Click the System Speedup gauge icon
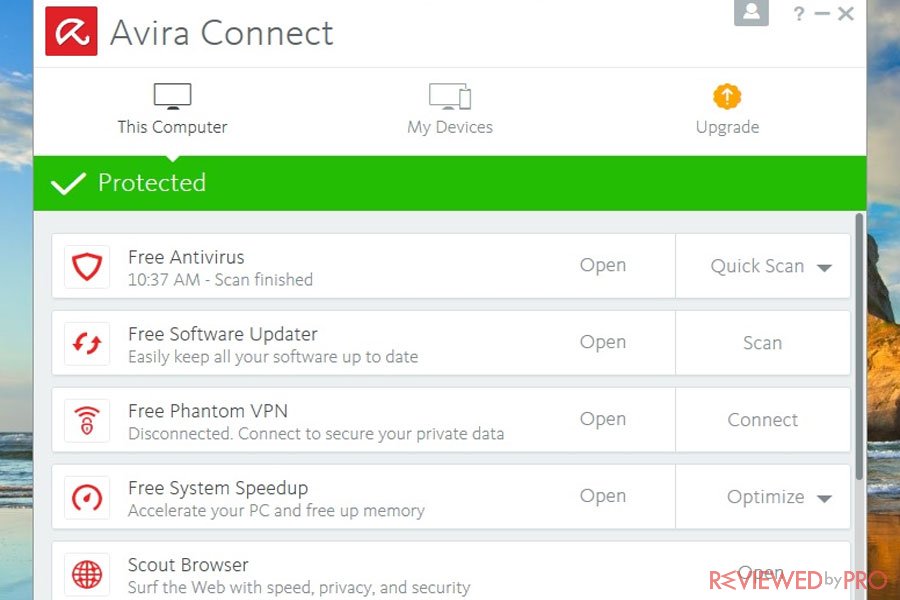The image size is (900, 600). [87, 497]
